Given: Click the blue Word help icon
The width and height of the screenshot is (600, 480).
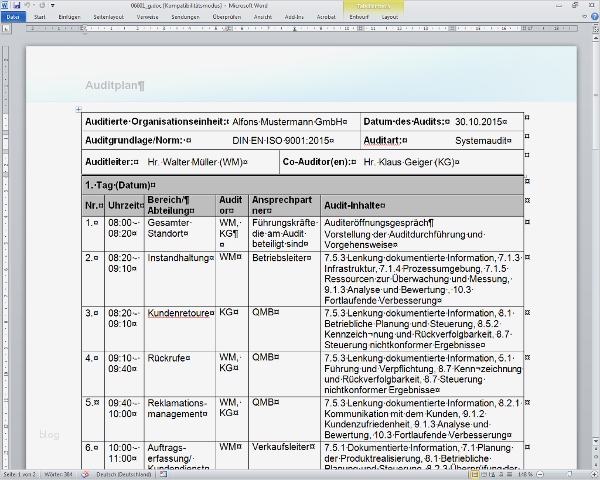Looking at the screenshot, I should [593, 17].
